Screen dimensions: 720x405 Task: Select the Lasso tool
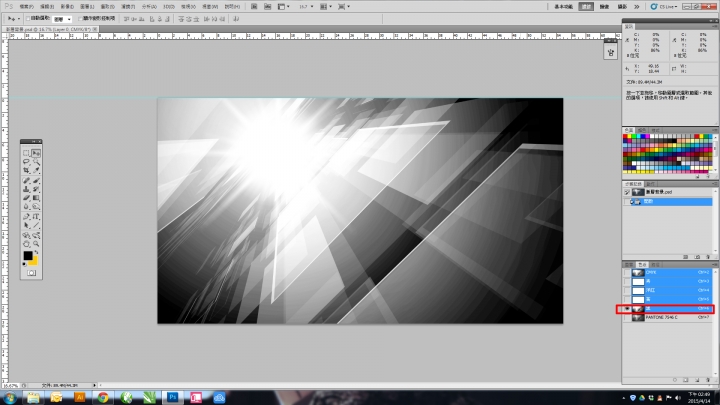[27, 162]
